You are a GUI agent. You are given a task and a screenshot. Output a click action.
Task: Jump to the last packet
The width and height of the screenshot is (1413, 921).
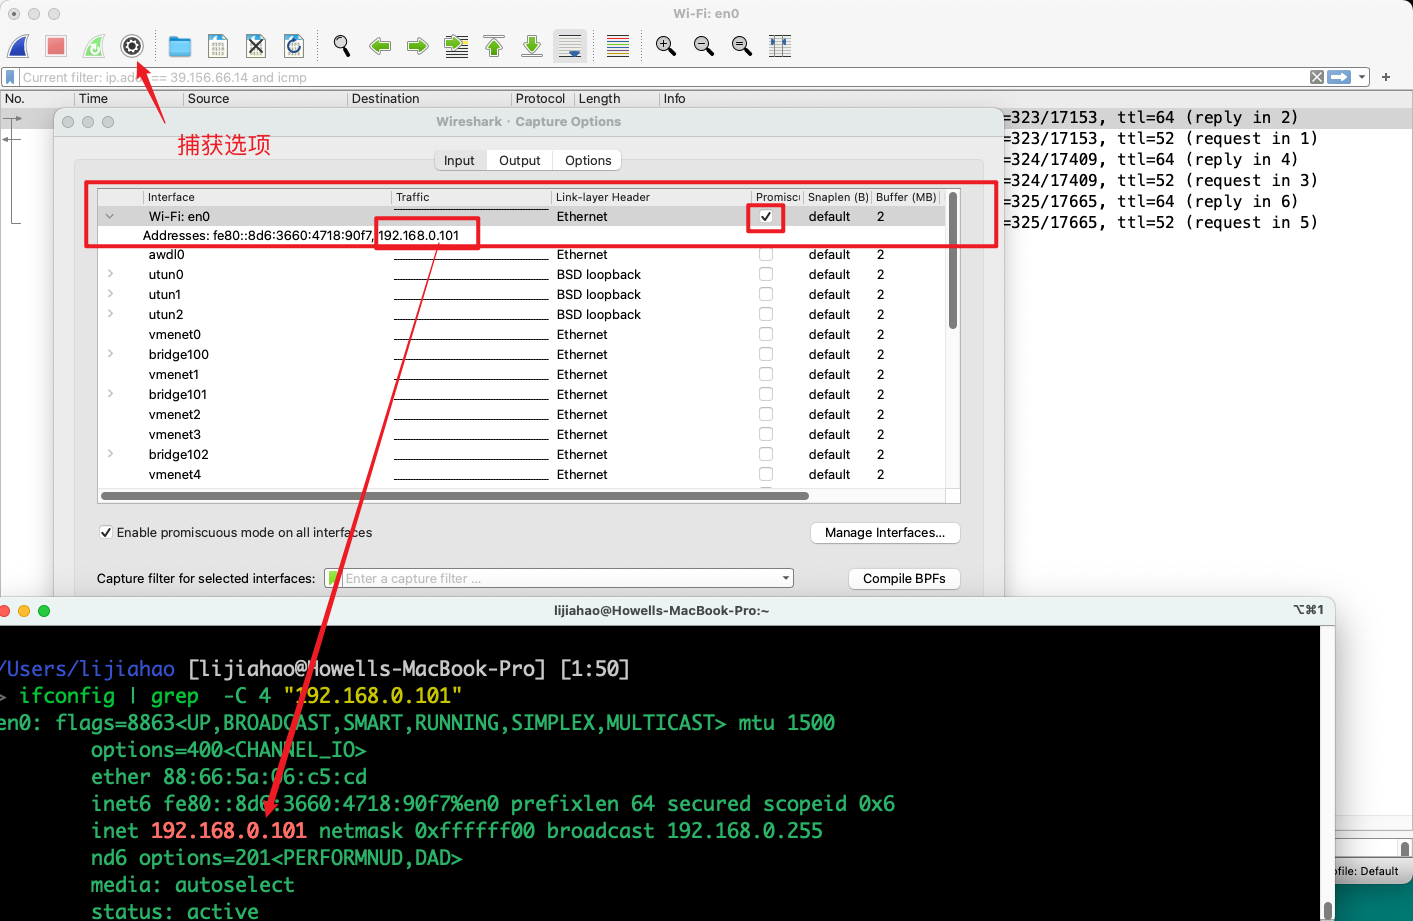click(532, 46)
